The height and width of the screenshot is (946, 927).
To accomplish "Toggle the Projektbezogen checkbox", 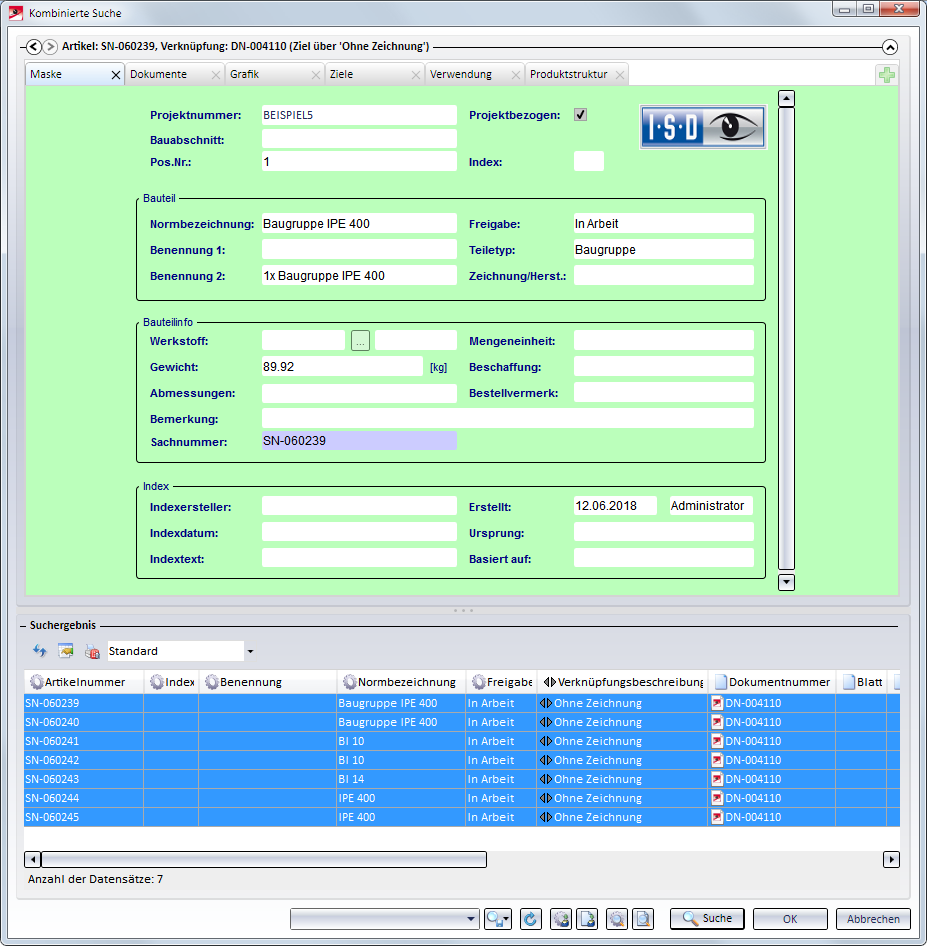I will tap(581, 115).
